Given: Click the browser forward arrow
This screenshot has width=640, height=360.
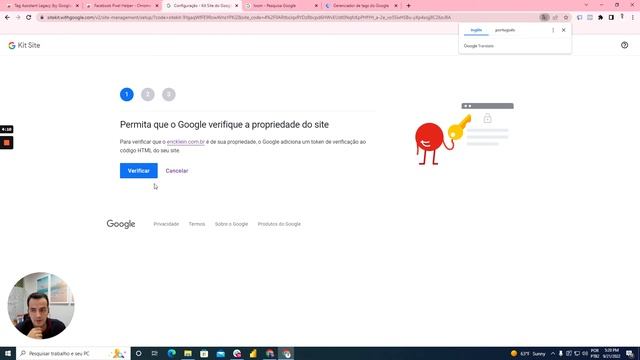Looking at the screenshot, I should [x=18, y=18].
